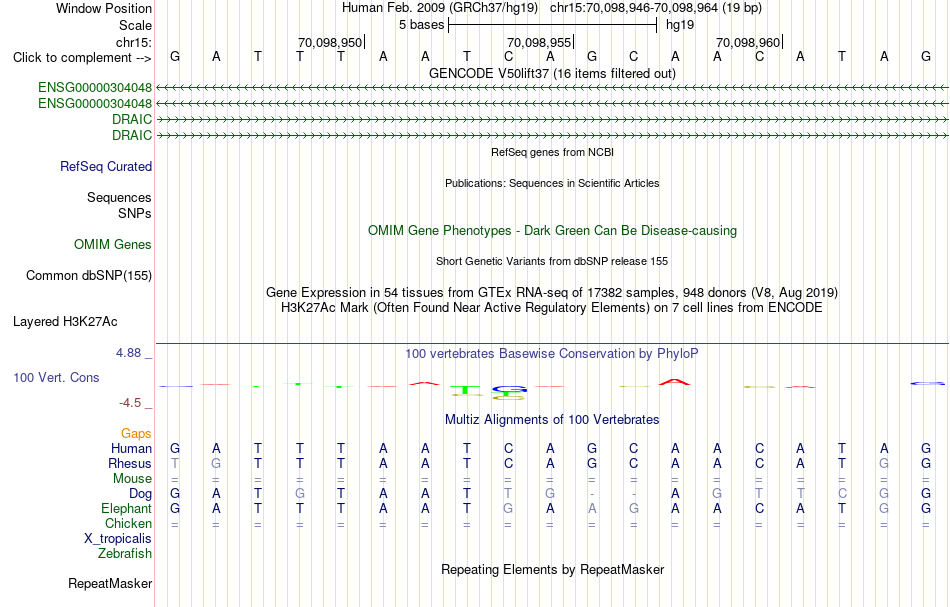Image resolution: width=950 pixels, height=607 pixels.
Task: Click 'Short Genetic Variants from dbSNP release 155'
Action: coord(552,261)
